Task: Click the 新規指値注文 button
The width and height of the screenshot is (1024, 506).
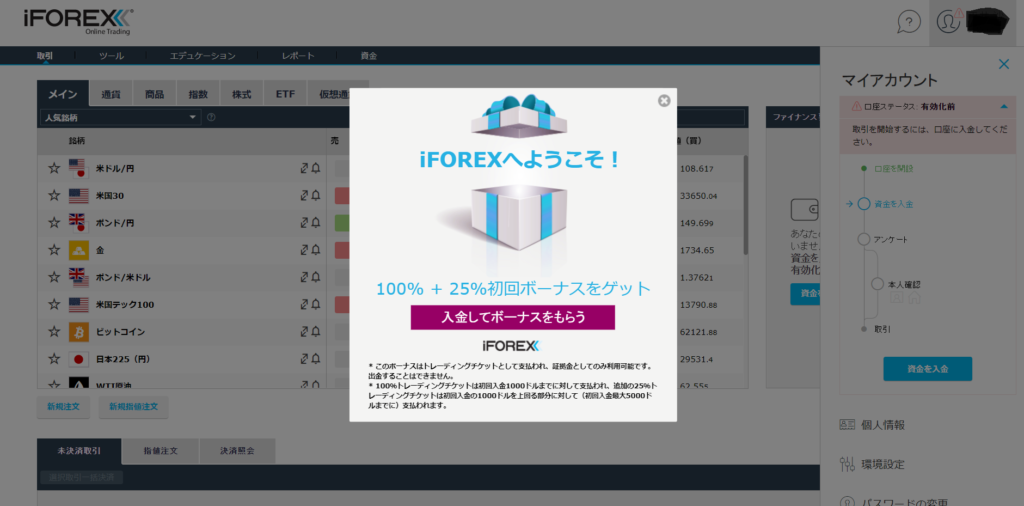Action: click(133, 407)
